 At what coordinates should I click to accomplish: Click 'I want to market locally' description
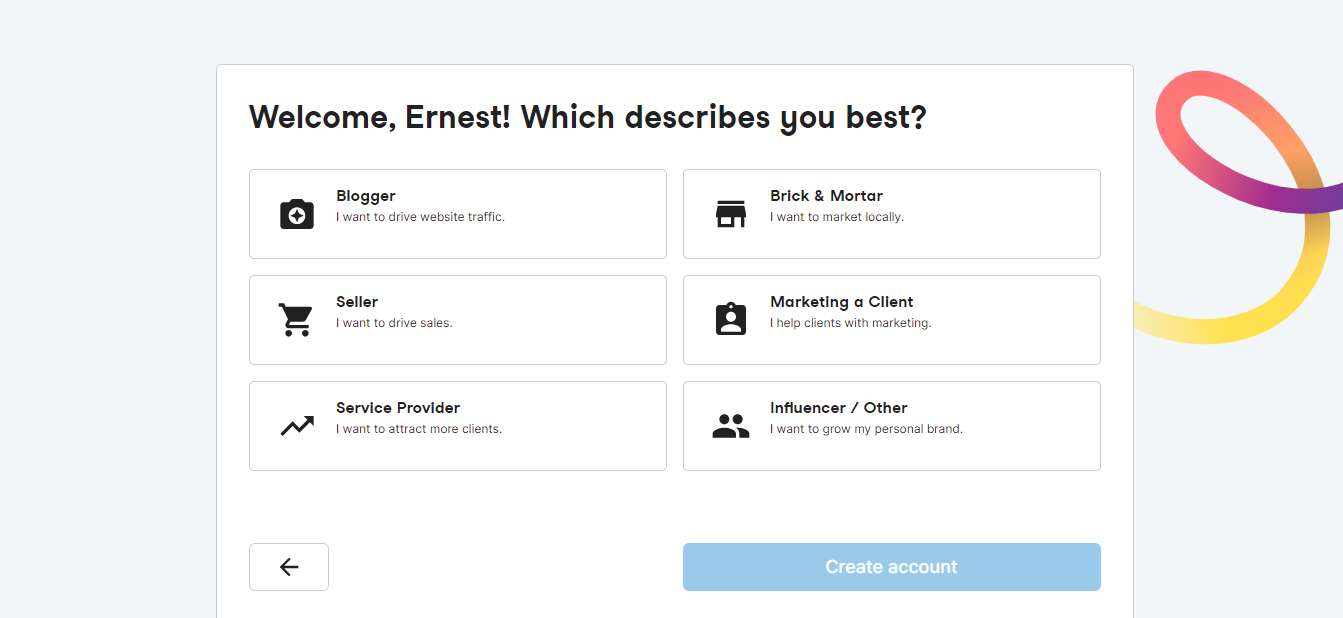pos(836,217)
